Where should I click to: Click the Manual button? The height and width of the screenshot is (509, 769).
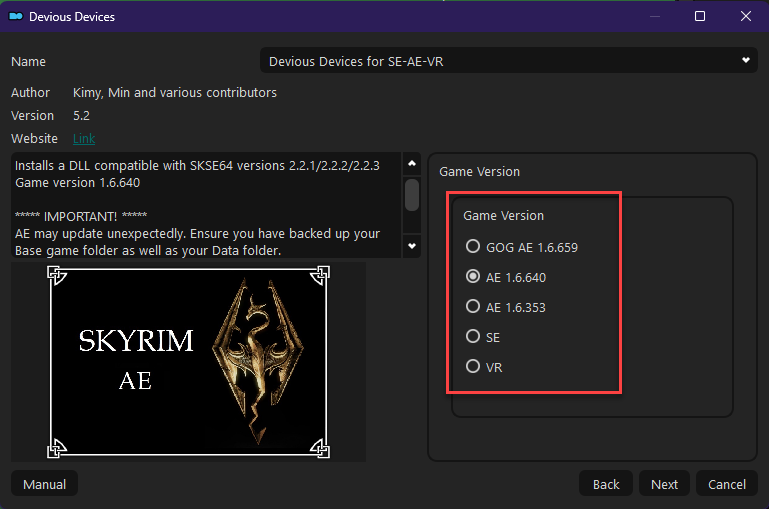tap(44, 484)
